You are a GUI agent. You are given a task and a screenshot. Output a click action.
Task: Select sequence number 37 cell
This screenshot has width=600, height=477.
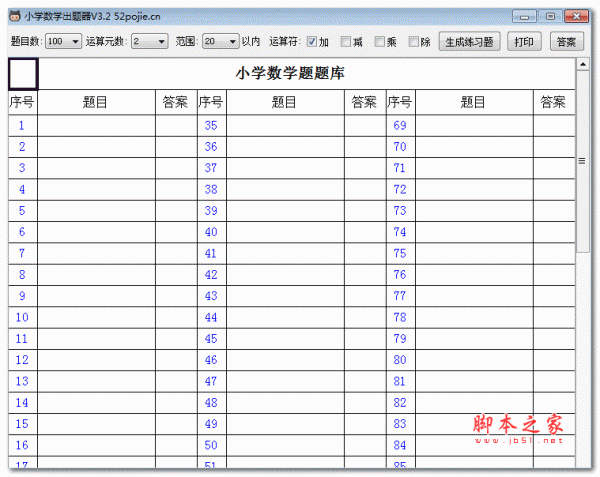(212, 168)
